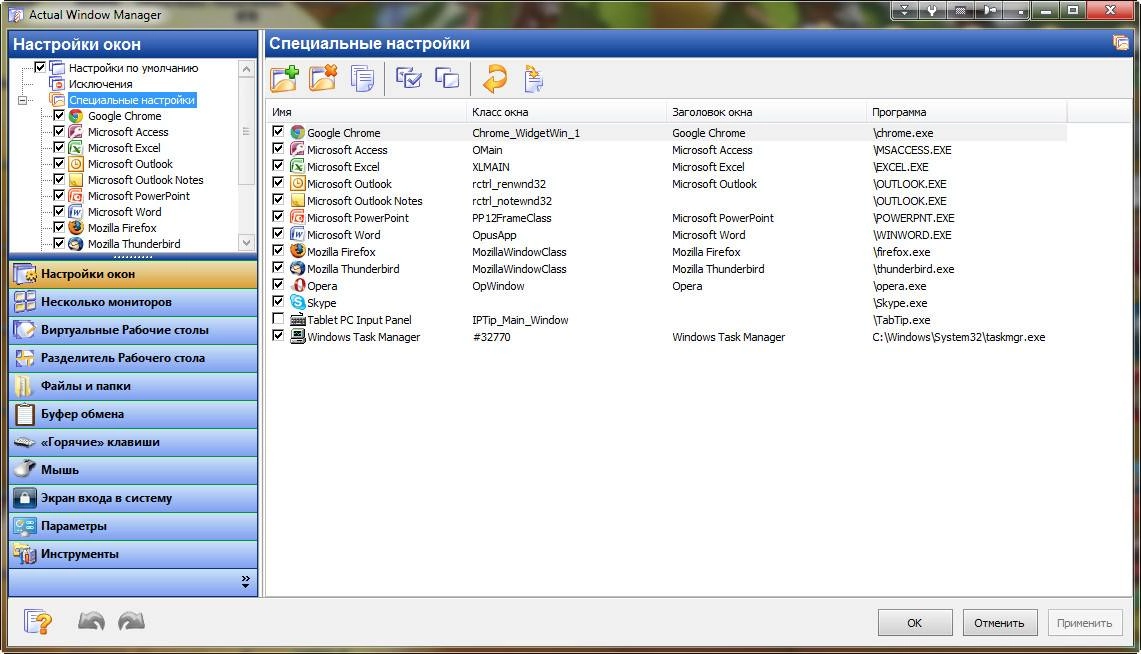
Task: Click the page-with-arrow toolbar icon
Action: click(533, 78)
